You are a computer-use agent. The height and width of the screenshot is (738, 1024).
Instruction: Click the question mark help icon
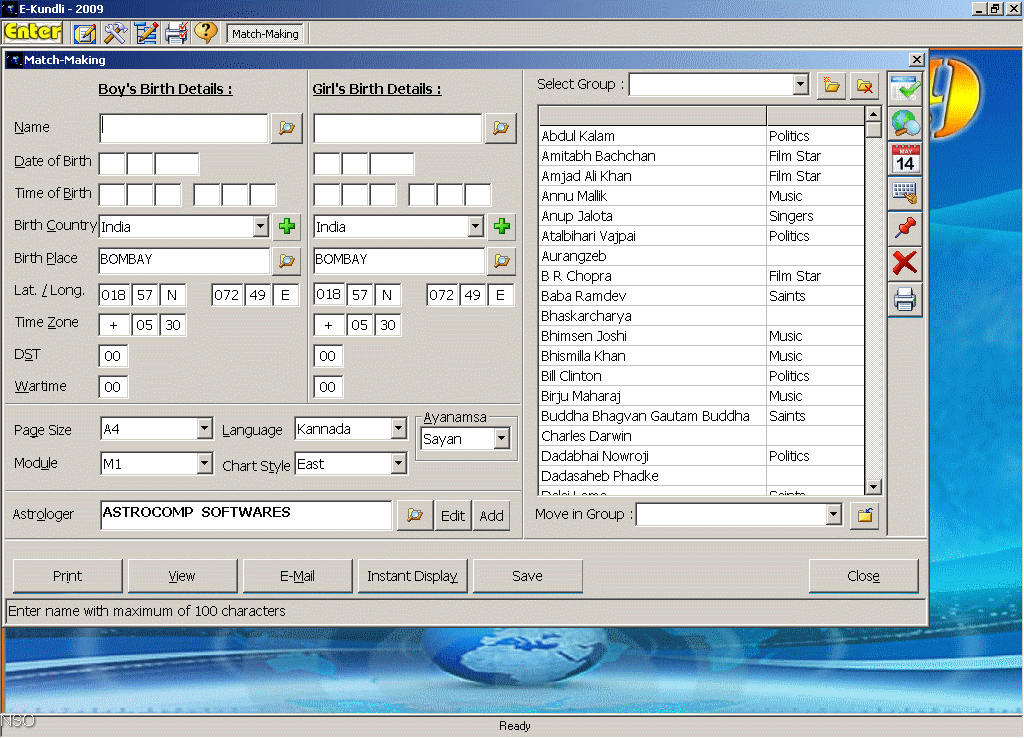click(x=206, y=33)
